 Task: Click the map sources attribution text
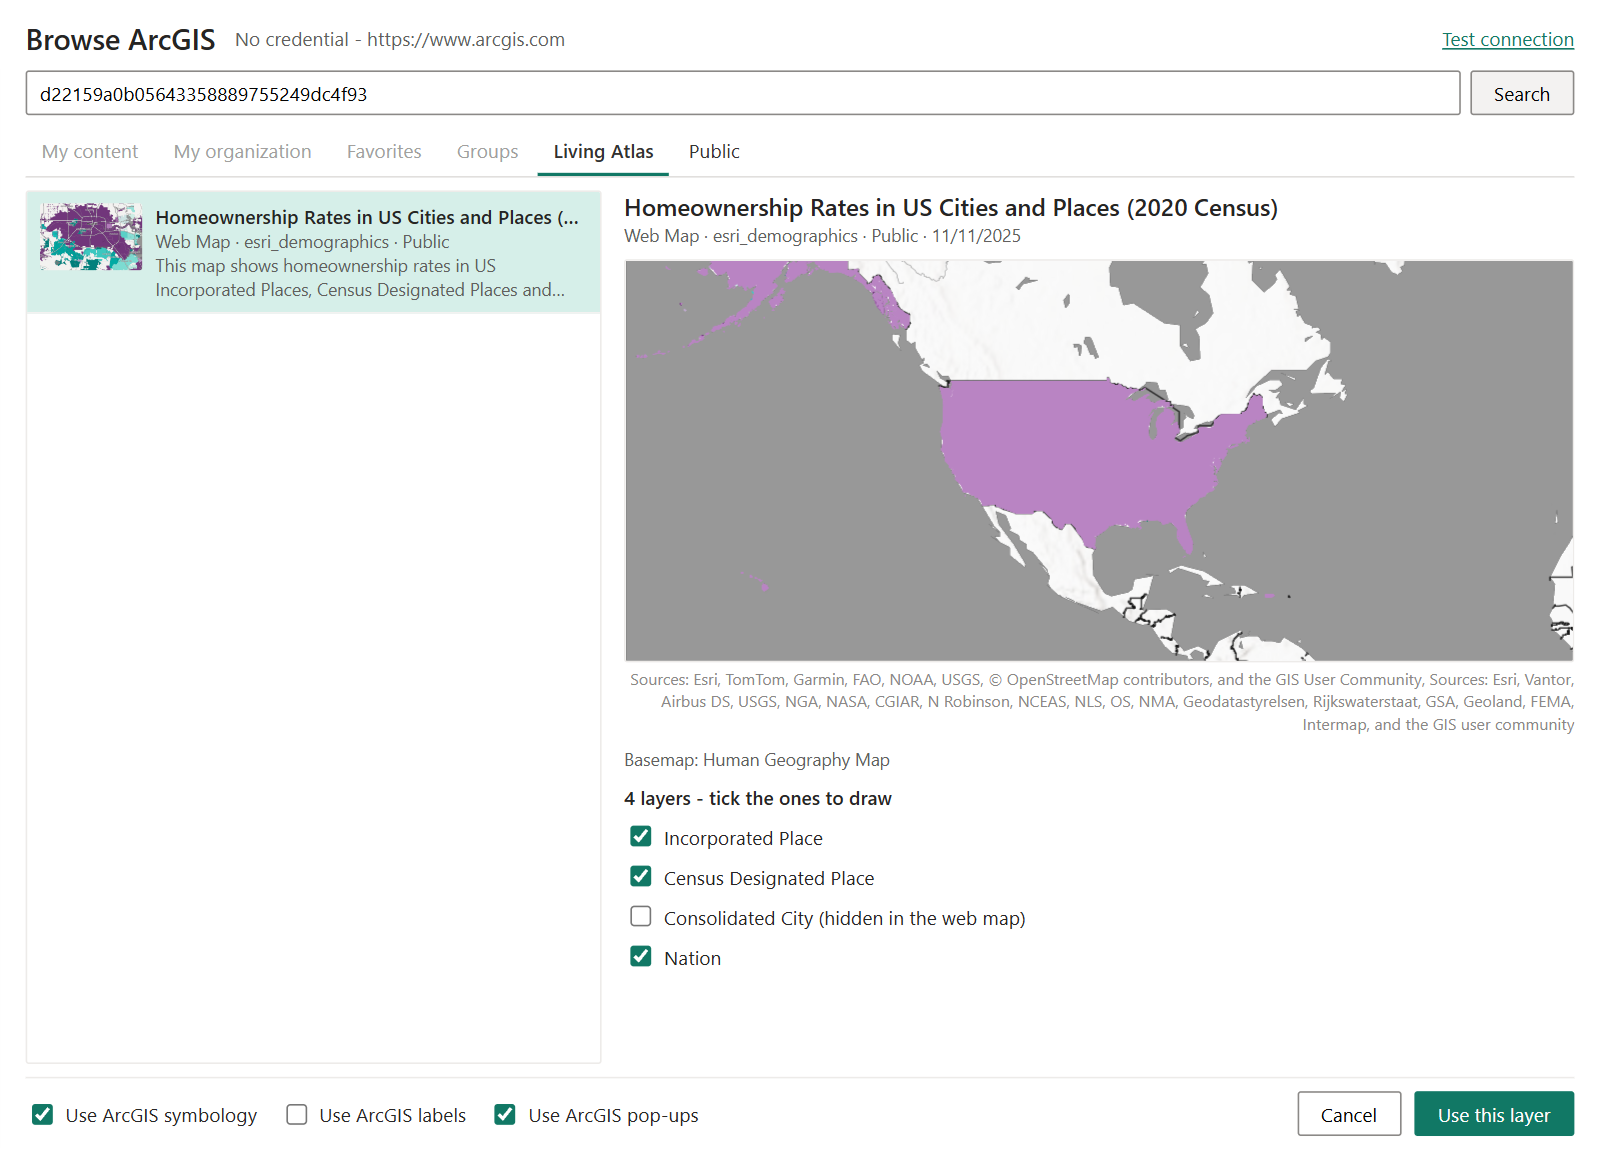point(1102,702)
